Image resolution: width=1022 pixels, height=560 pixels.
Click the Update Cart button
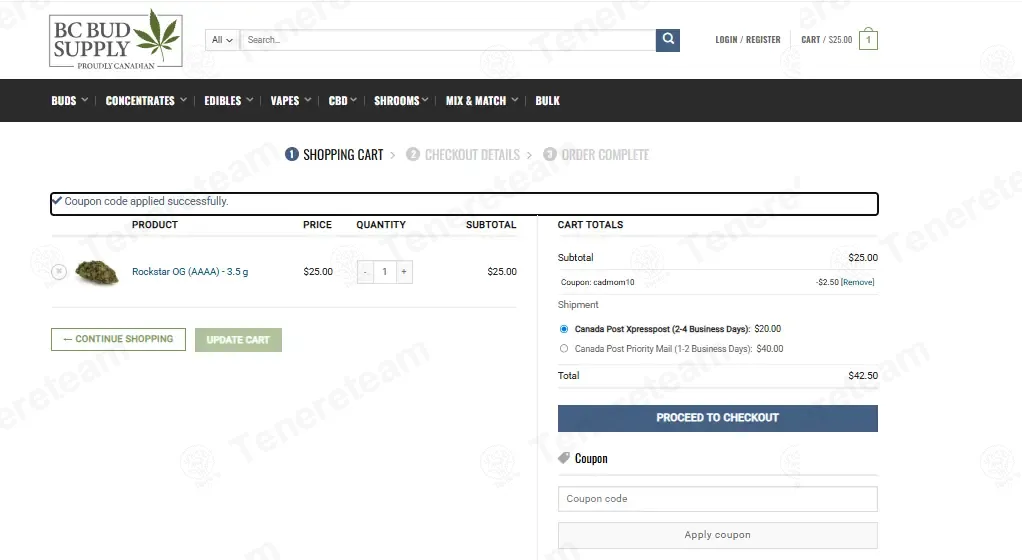238,340
